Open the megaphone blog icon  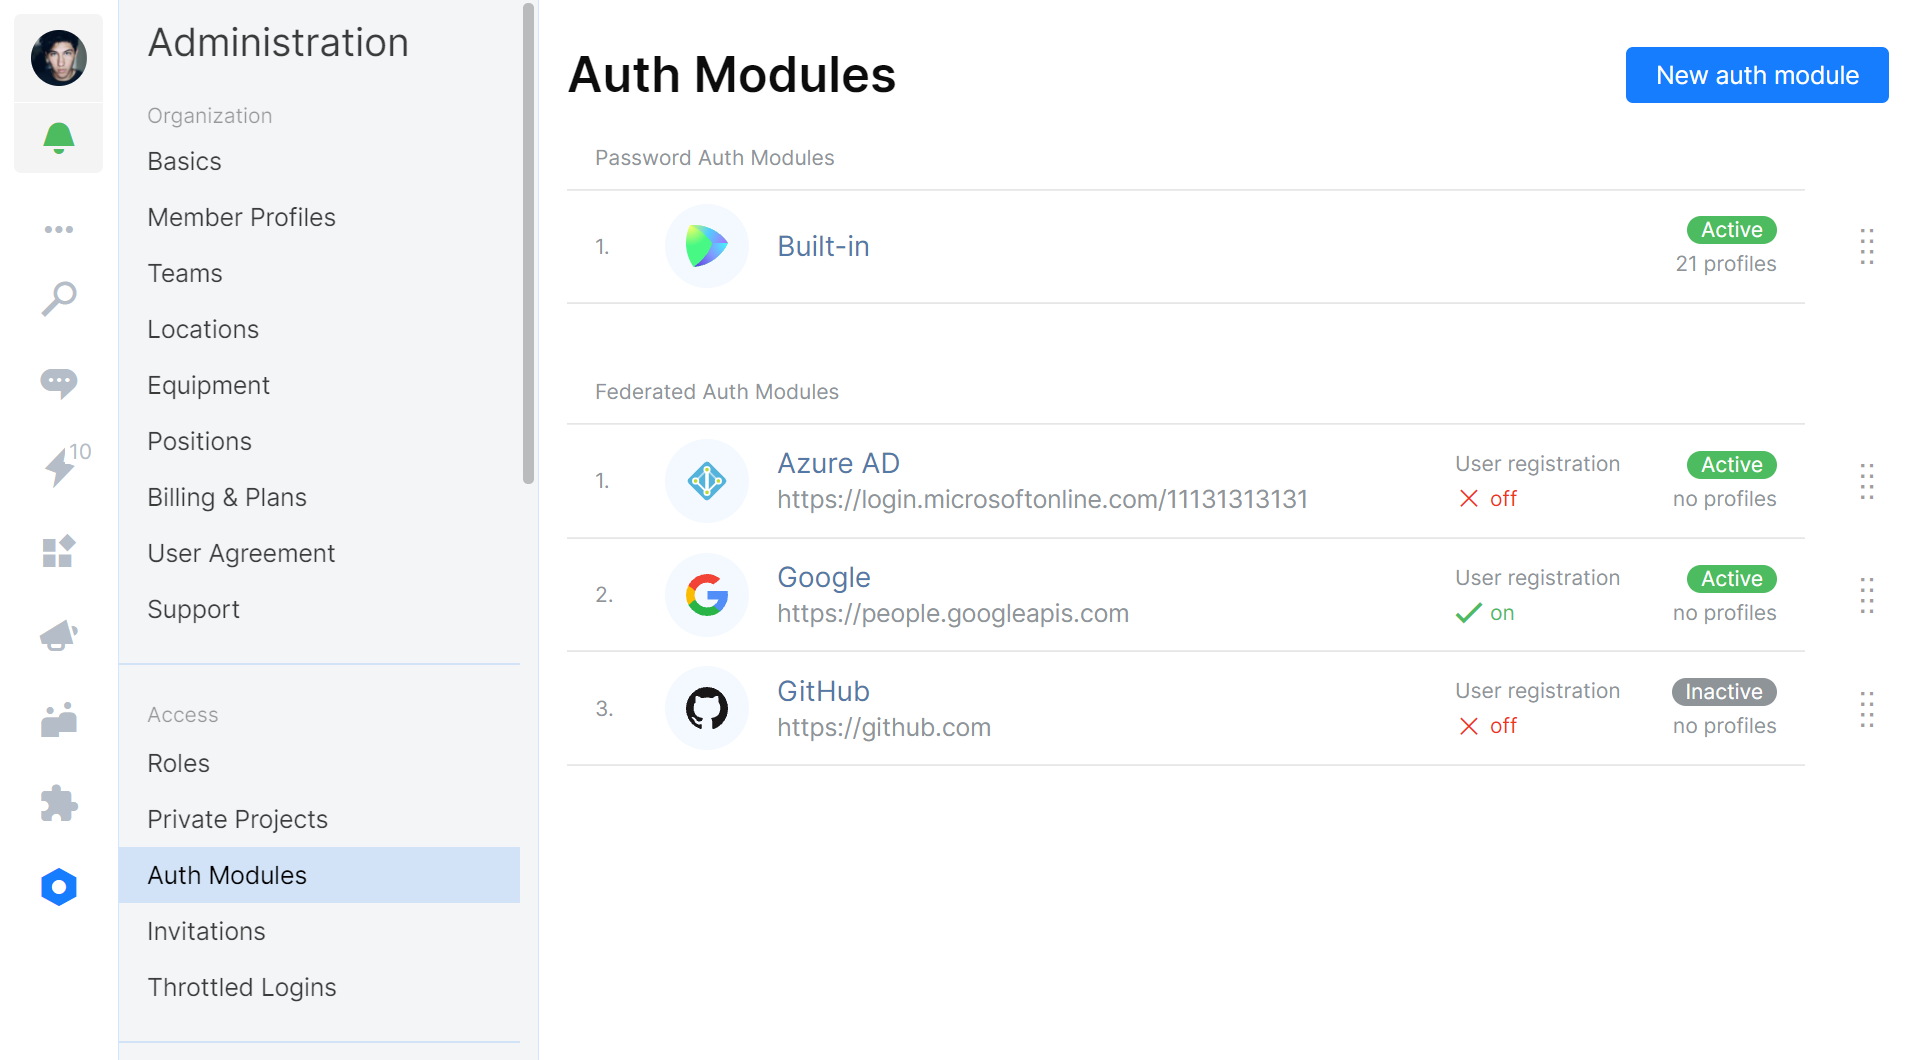point(58,635)
